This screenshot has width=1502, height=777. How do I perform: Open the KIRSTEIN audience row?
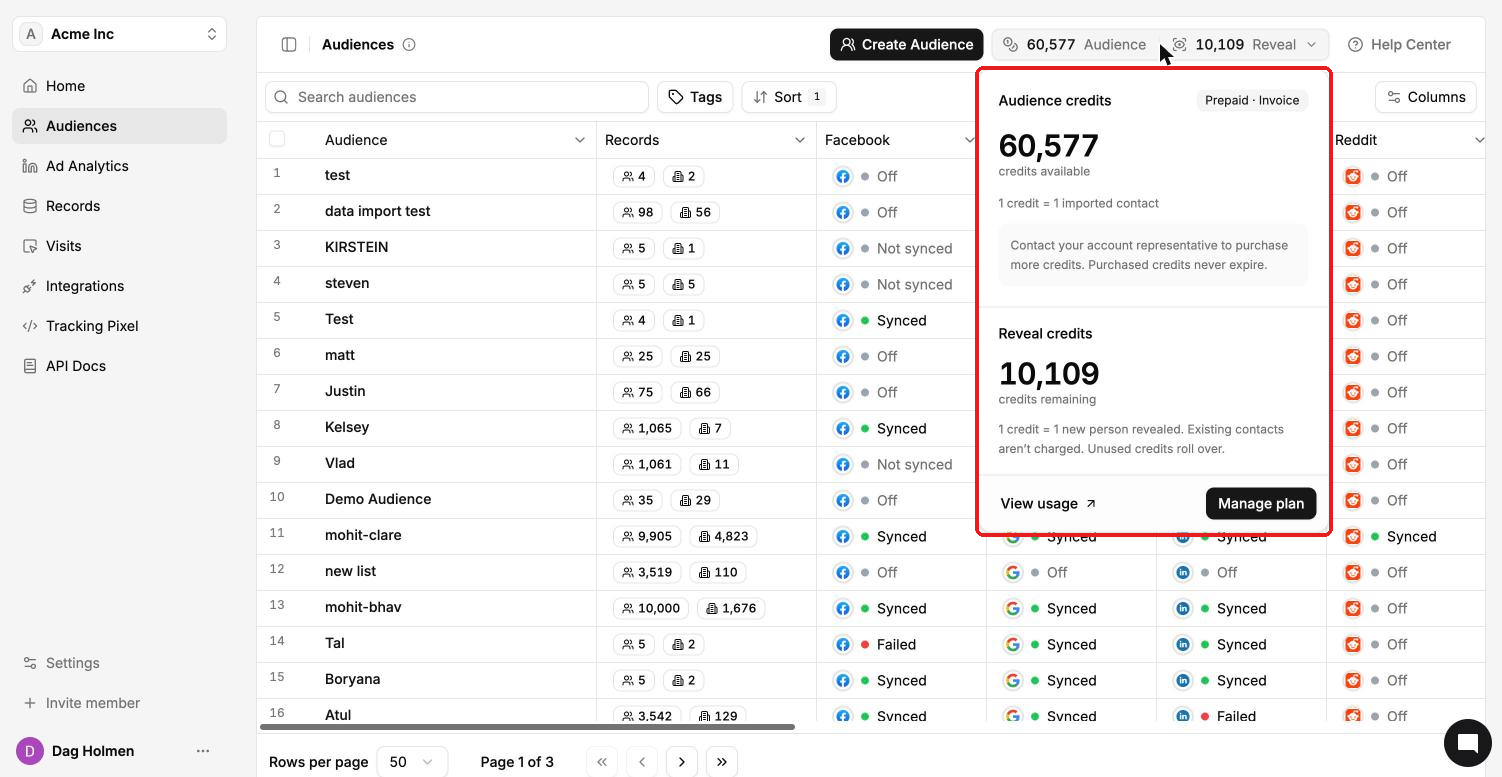coord(357,247)
